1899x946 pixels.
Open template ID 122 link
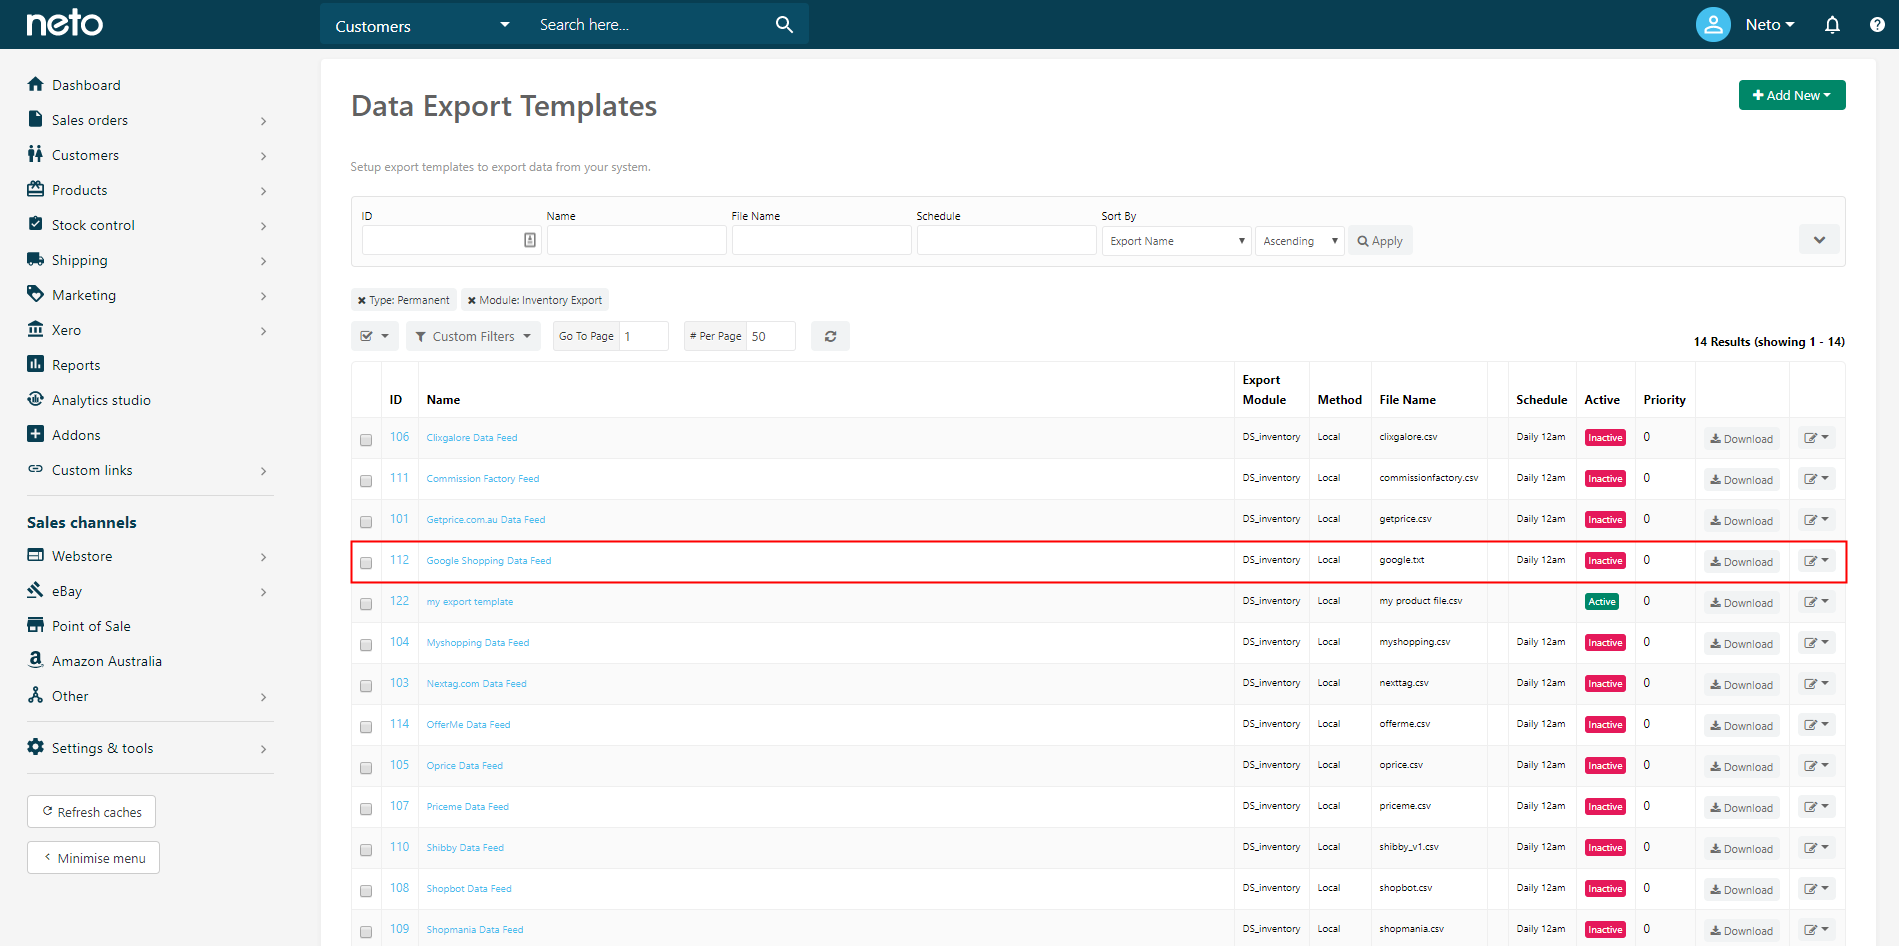399,601
